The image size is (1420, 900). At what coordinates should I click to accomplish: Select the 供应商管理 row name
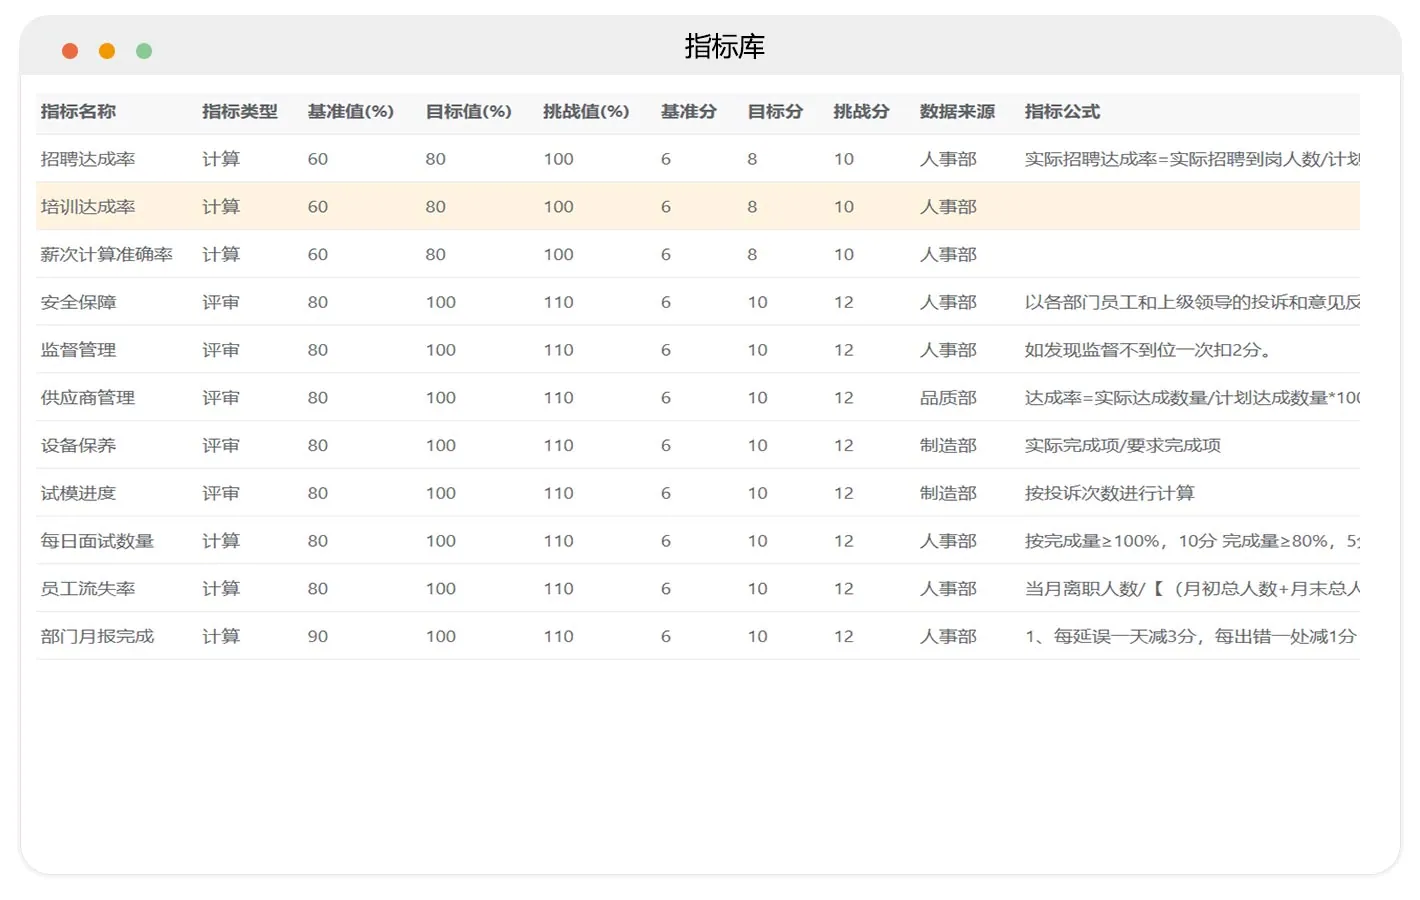(x=88, y=398)
